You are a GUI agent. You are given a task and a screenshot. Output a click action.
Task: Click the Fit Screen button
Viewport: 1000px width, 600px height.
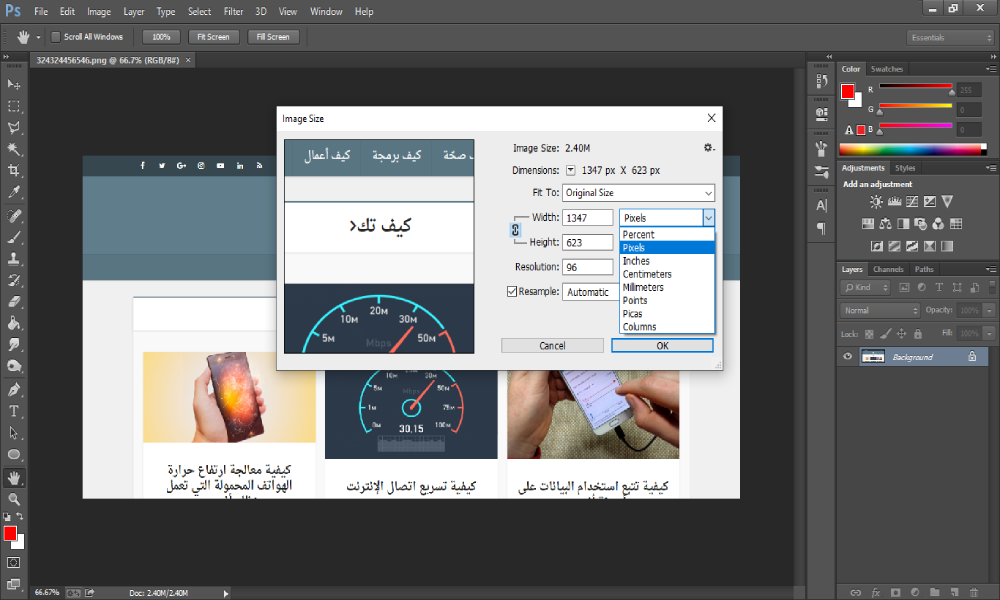point(213,37)
